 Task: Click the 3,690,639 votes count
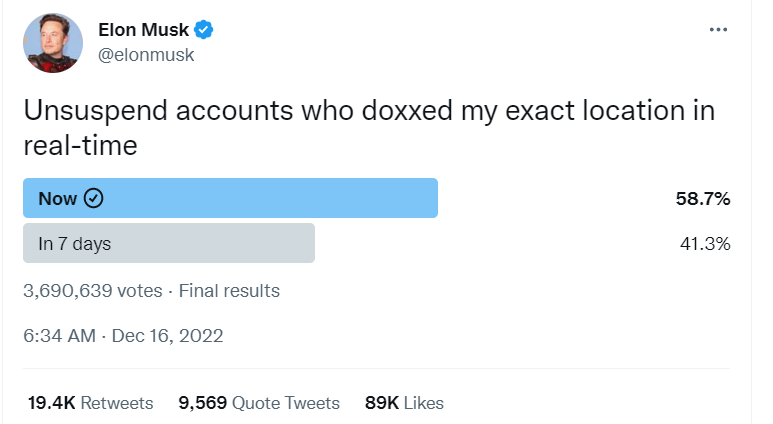point(93,291)
